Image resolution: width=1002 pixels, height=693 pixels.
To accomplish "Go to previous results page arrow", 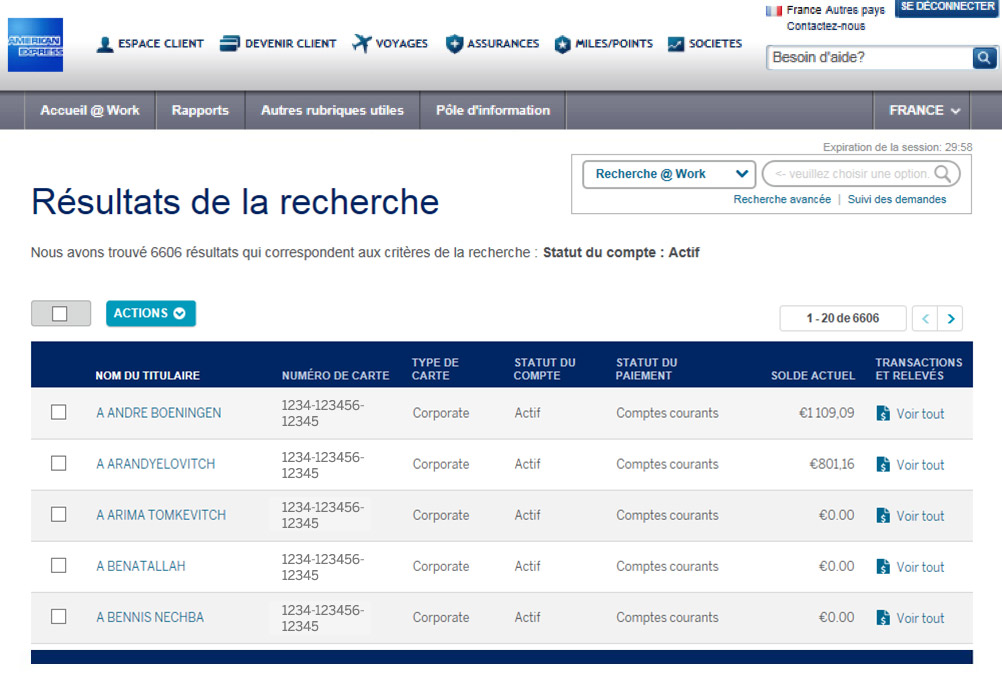I will point(925,318).
